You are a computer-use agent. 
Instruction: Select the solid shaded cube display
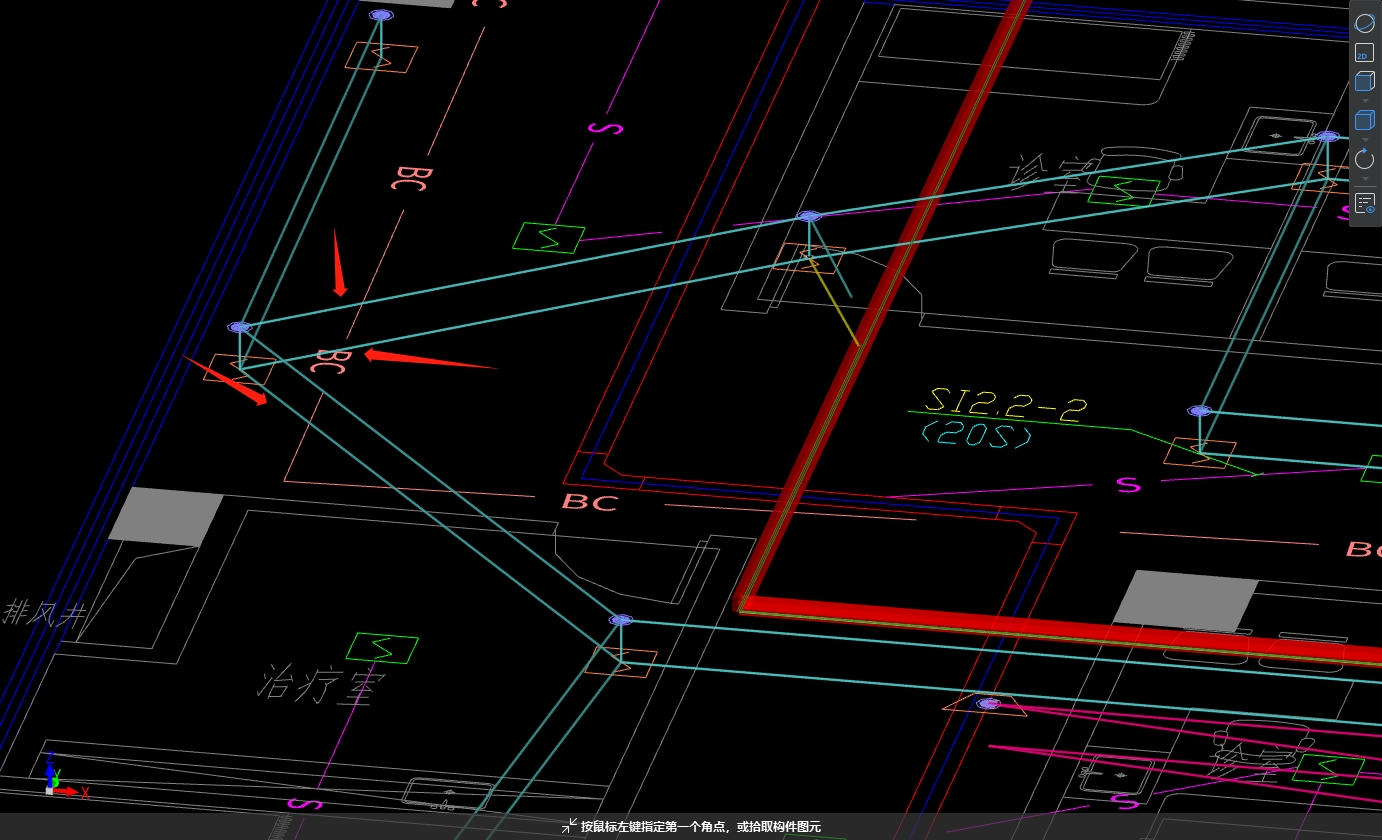pyautogui.click(x=1365, y=120)
